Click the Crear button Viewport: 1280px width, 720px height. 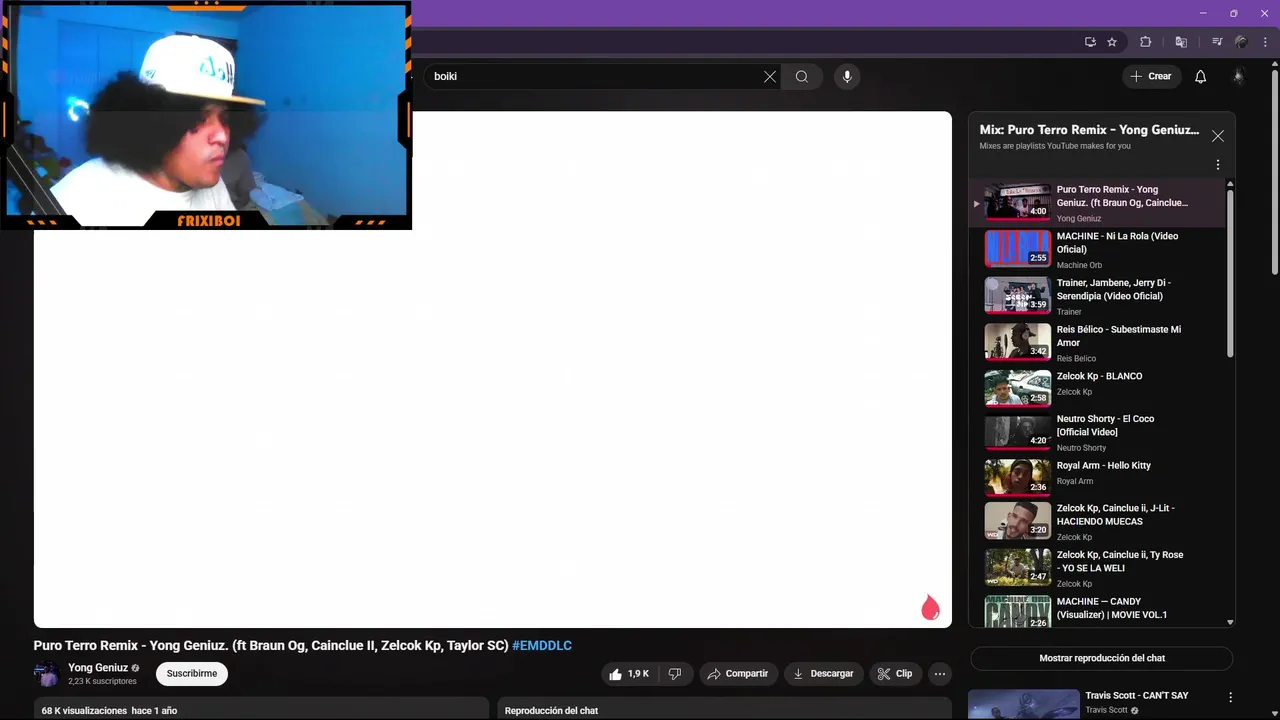pyautogui.click(x=1151, y=76)
